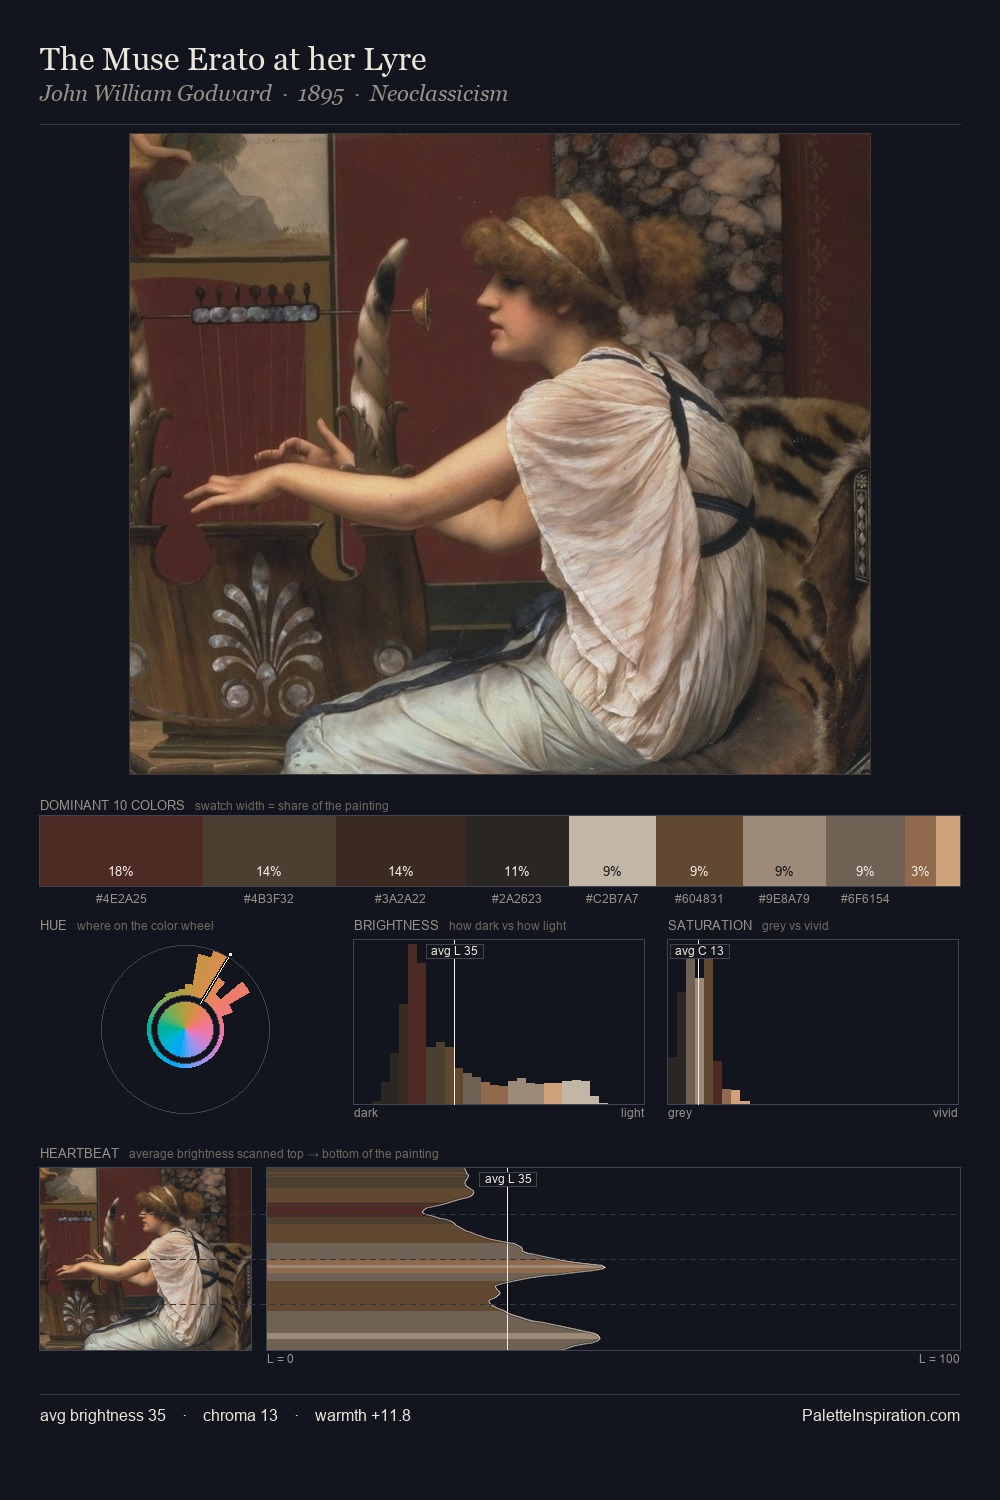
Task: Click the title 'The Muse Erato at her Lyre'
Action: pyautogui.click(x=233, y=60)
